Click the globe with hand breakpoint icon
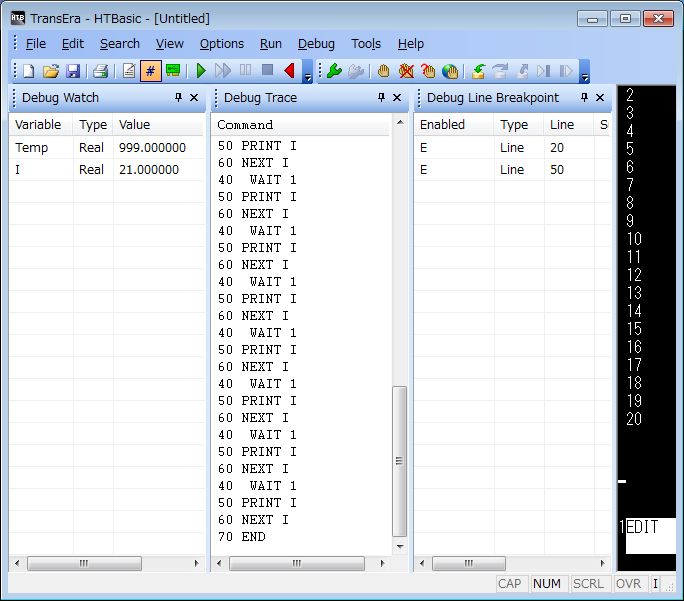 (x=450, y=71)
